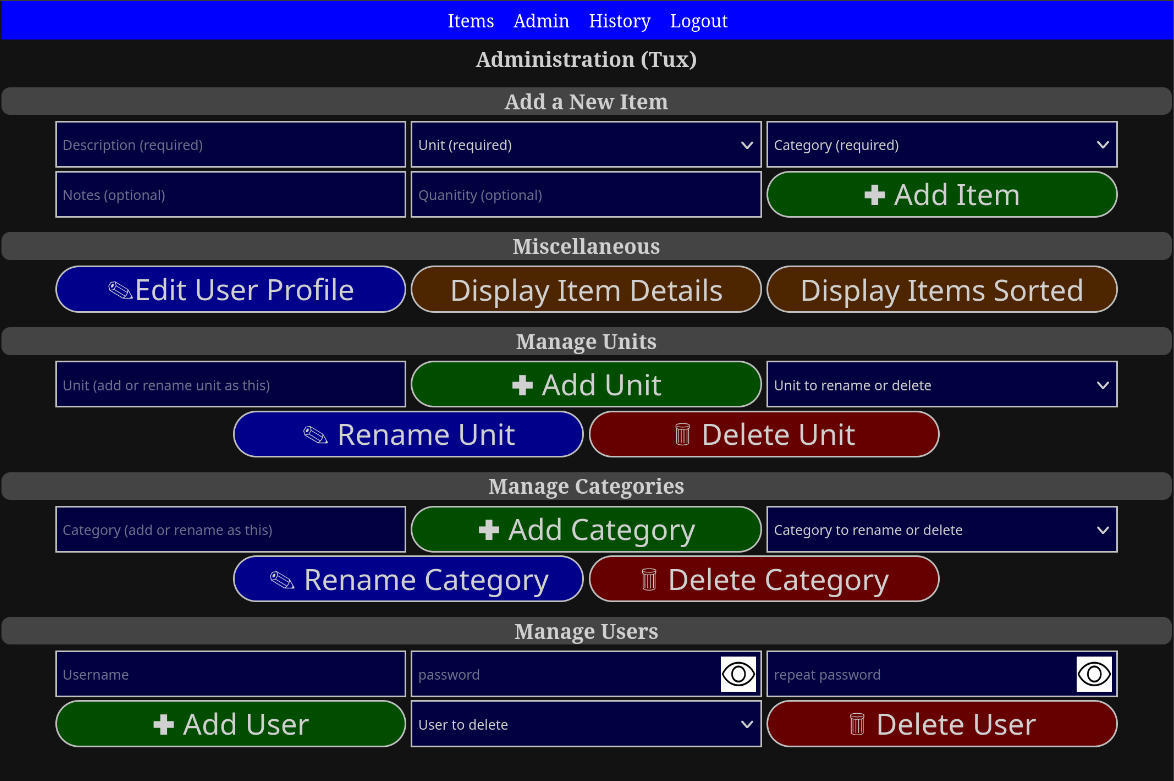
Task: Open History from the navigation bar
Action: click(x=619, y=21)
